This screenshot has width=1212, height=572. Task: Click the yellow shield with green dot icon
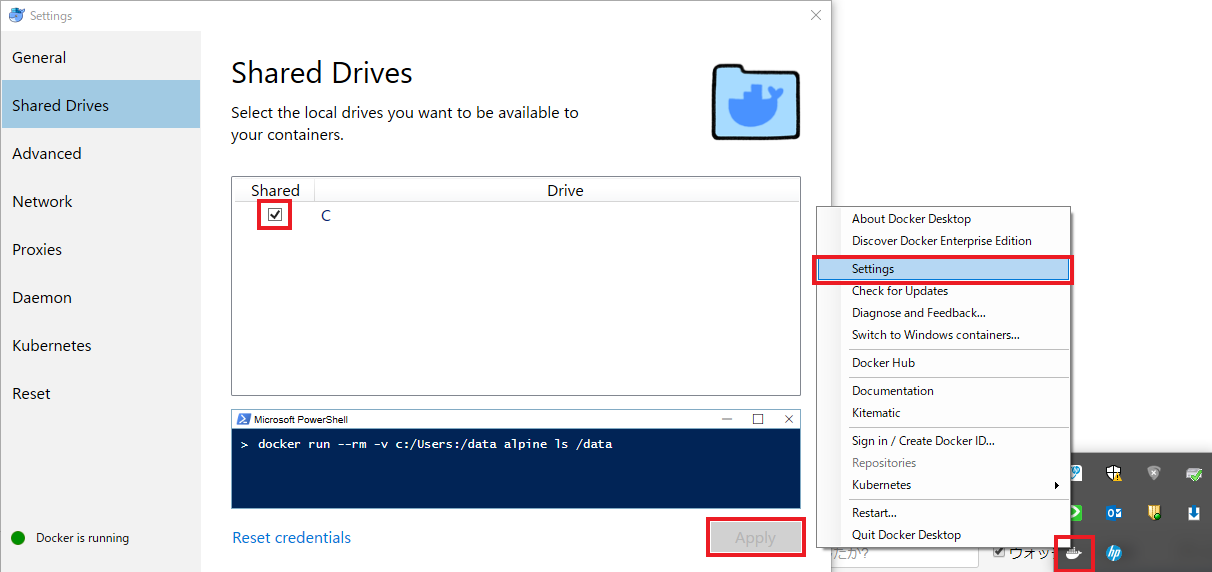[x=1154, y=513]
